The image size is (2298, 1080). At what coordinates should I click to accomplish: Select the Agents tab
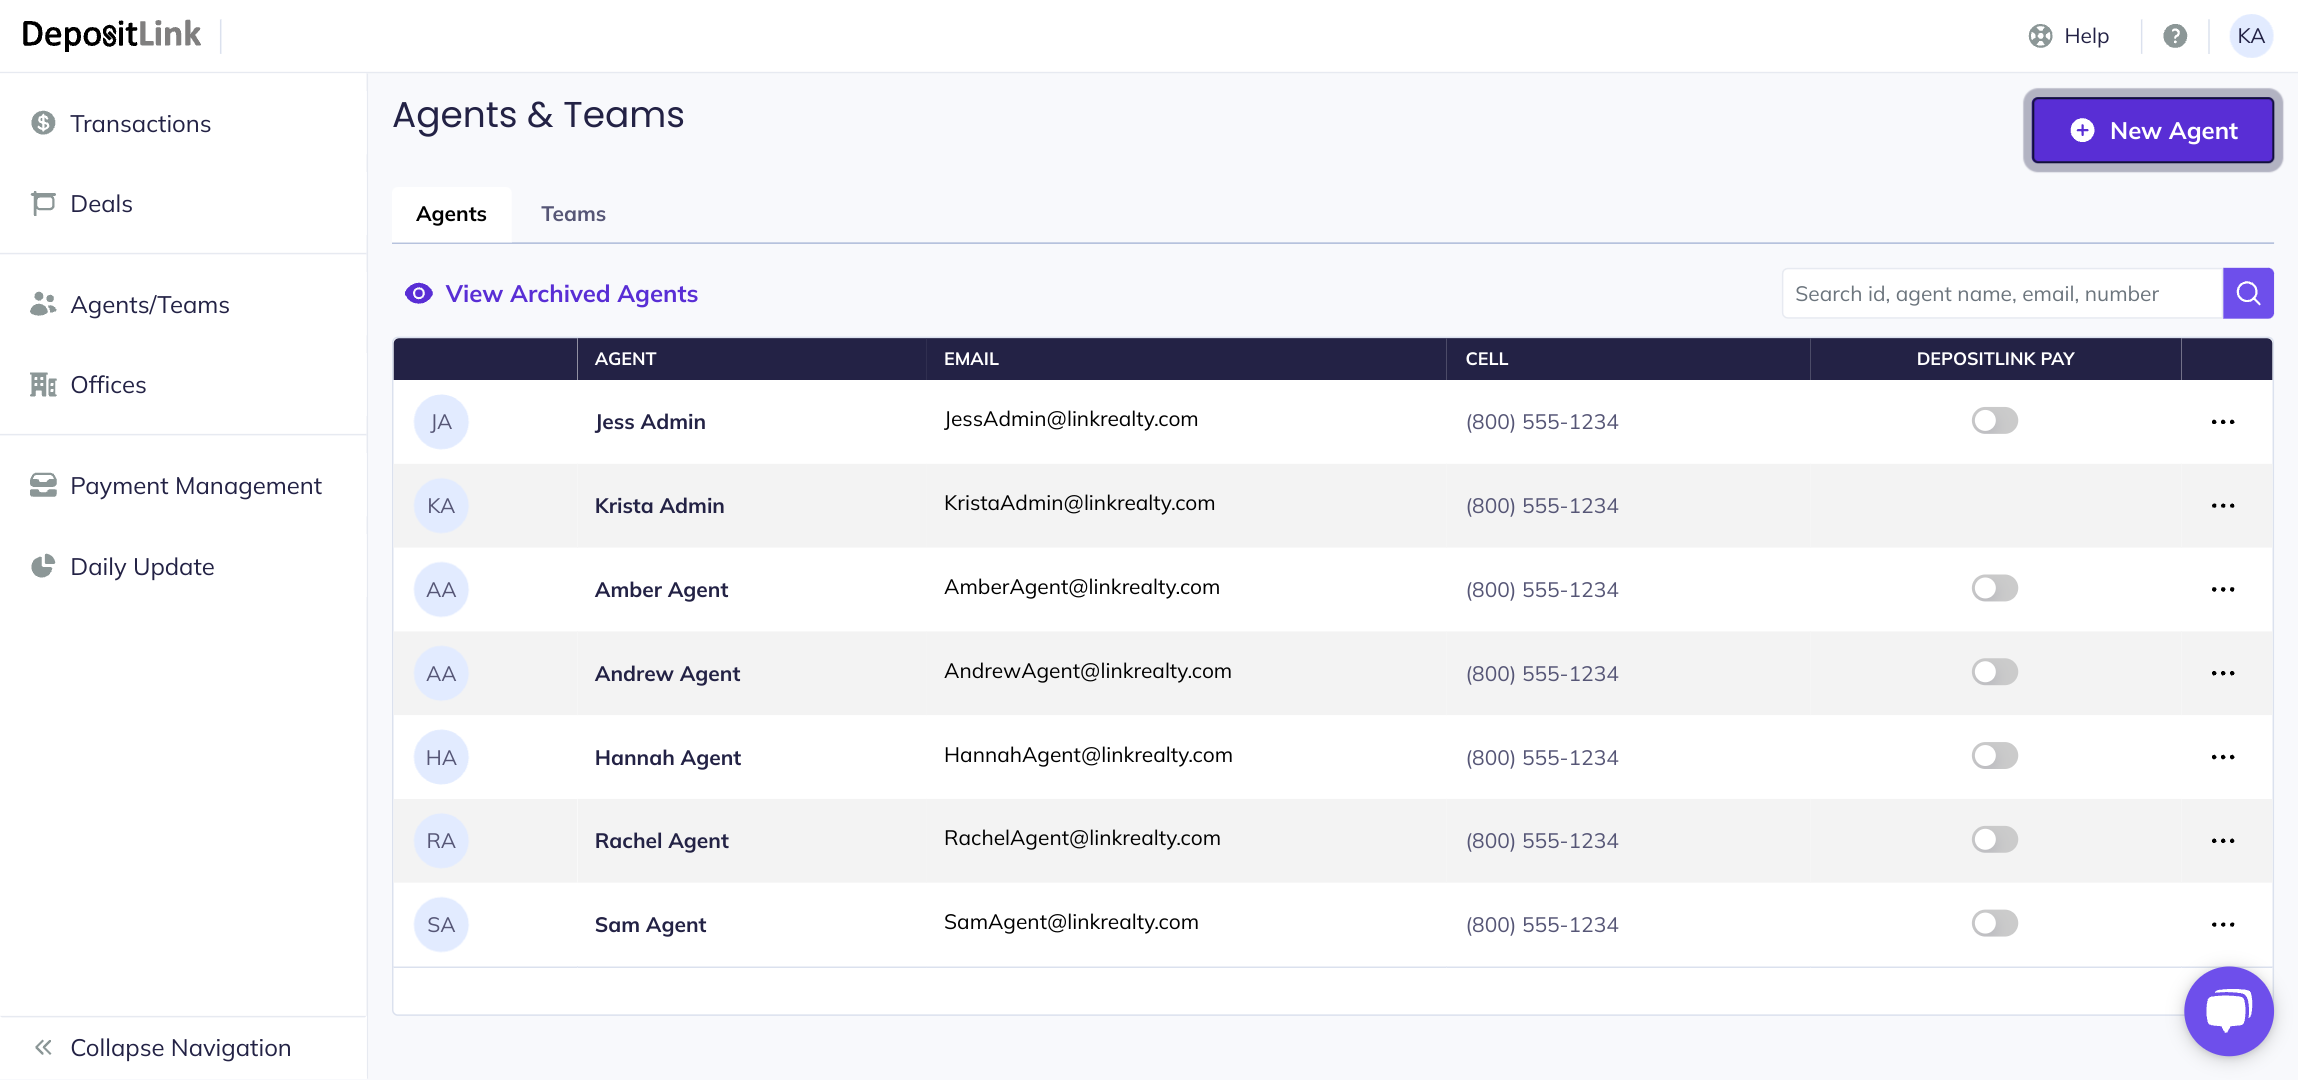(x=451, y=214)
